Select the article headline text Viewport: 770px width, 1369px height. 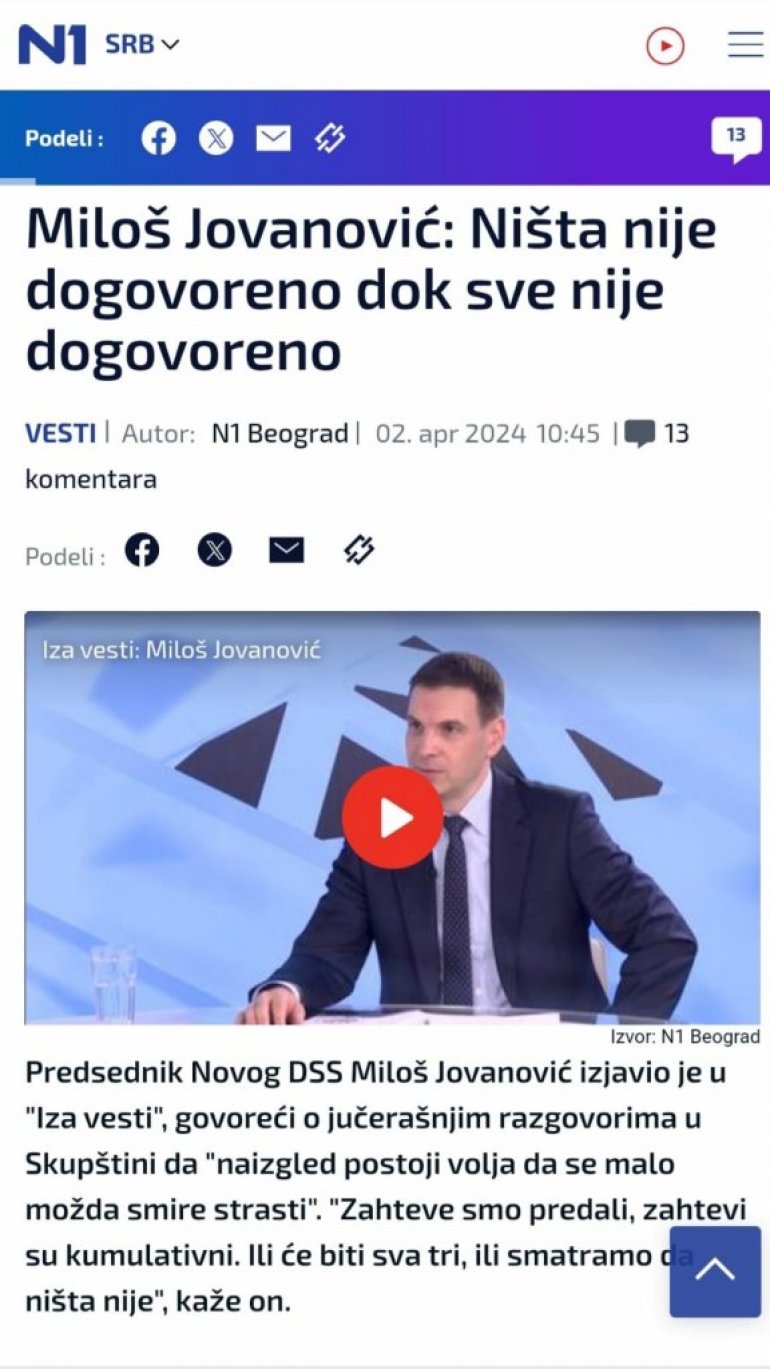[x=371, y=291]
